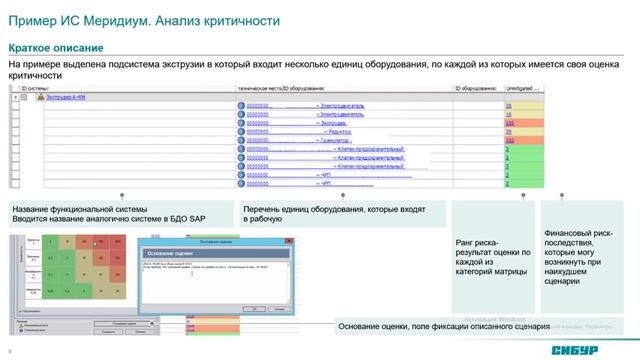Click the blue circle icon in the Экструдер row
Image resolution: width=640 pixels, height=360 pixels.
(241, 123)
